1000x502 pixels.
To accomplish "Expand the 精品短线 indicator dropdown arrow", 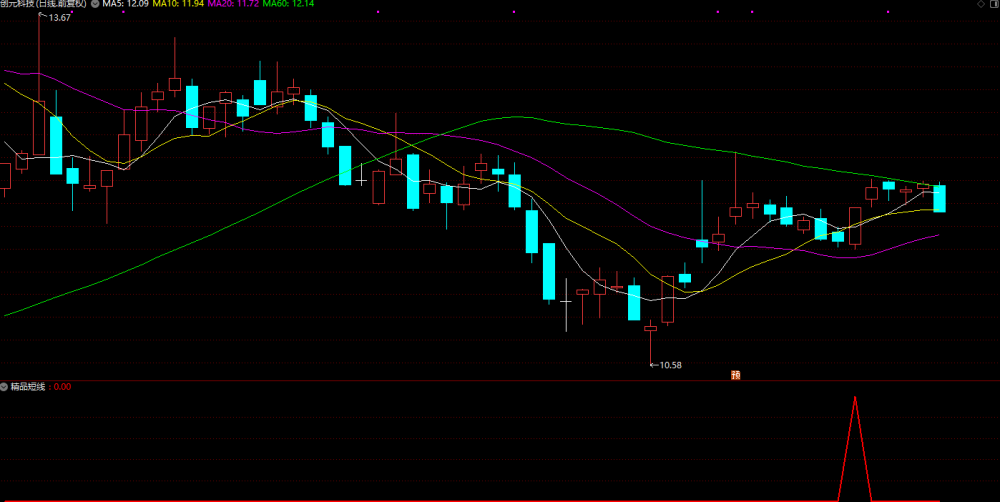I will click(4, 387).
